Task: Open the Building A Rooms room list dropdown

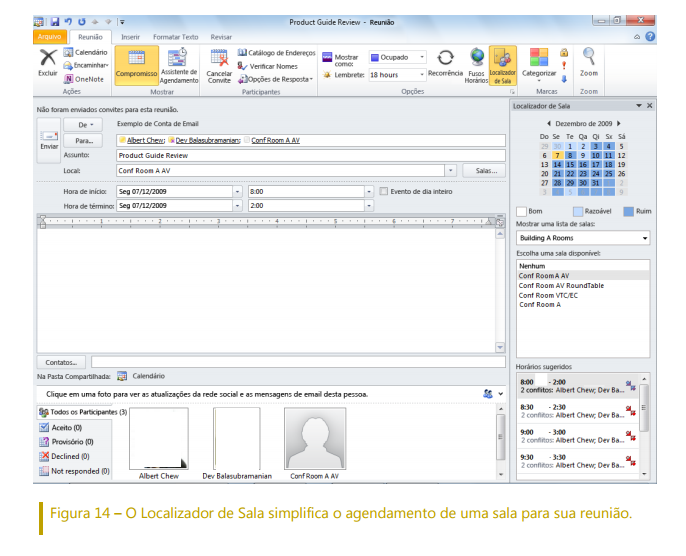Action: click(x=645, y=239)
